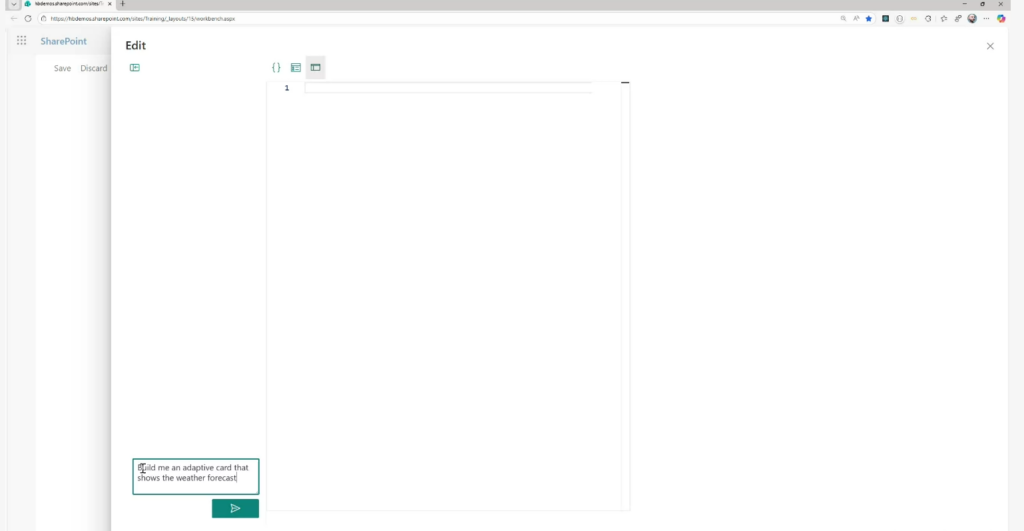Switch to the curly-braces code view
The height and width of the screenshot is (531, 1024).
[x=276, y=67]
